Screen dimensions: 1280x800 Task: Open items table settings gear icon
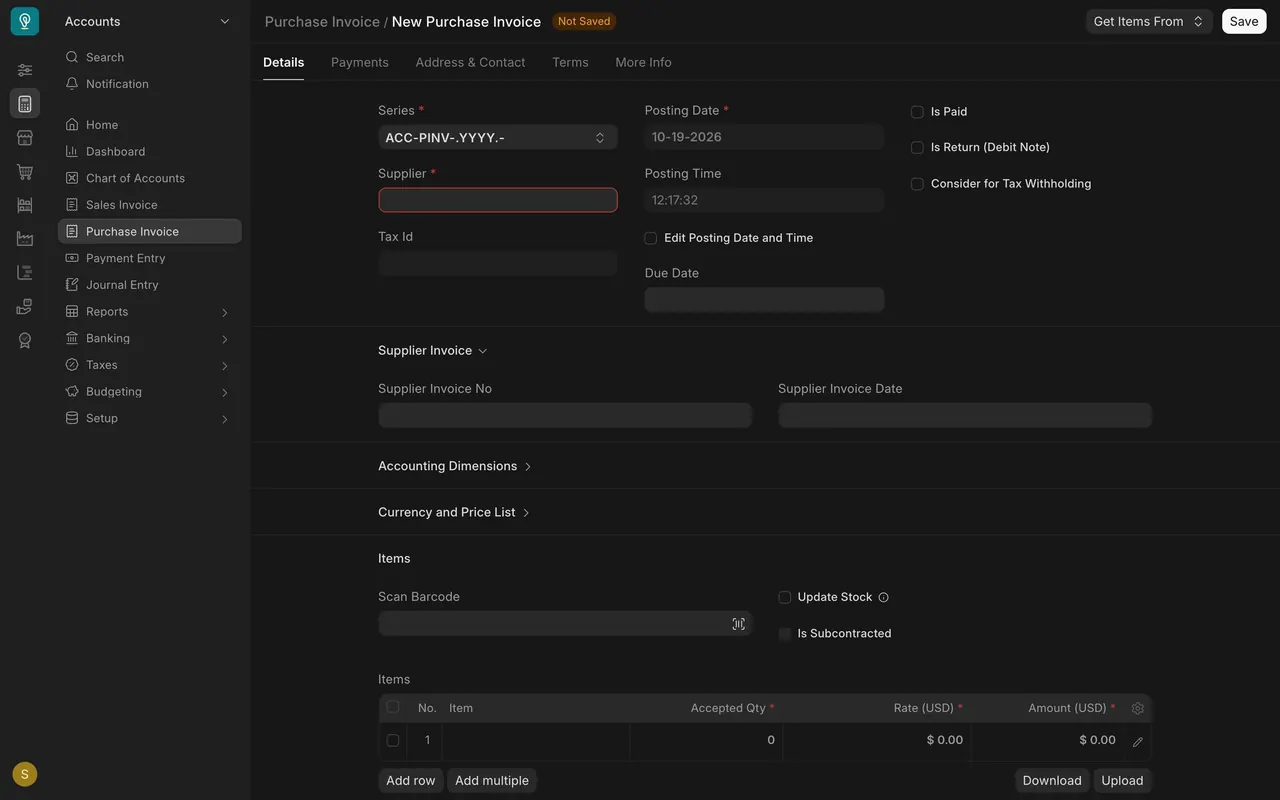(1137, 708)
